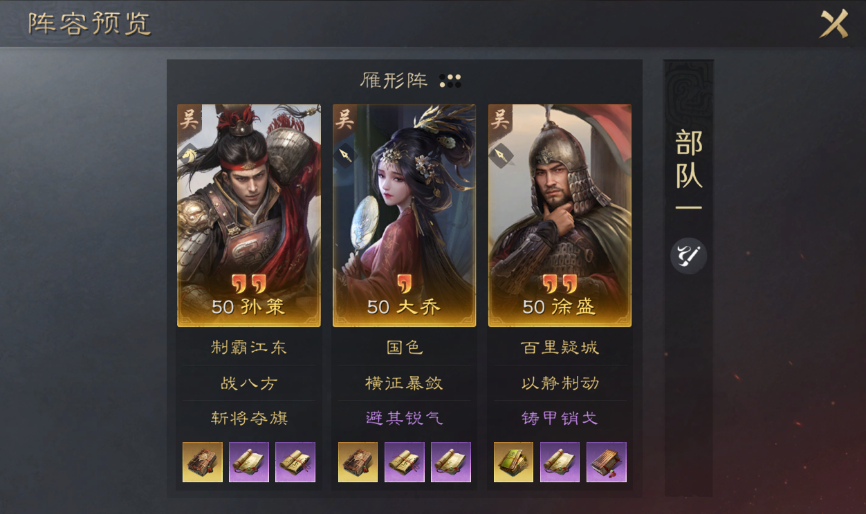Select 孙策's middle purple scroll icon
This screenshot has height=514, width=866.
coord(249,462)
